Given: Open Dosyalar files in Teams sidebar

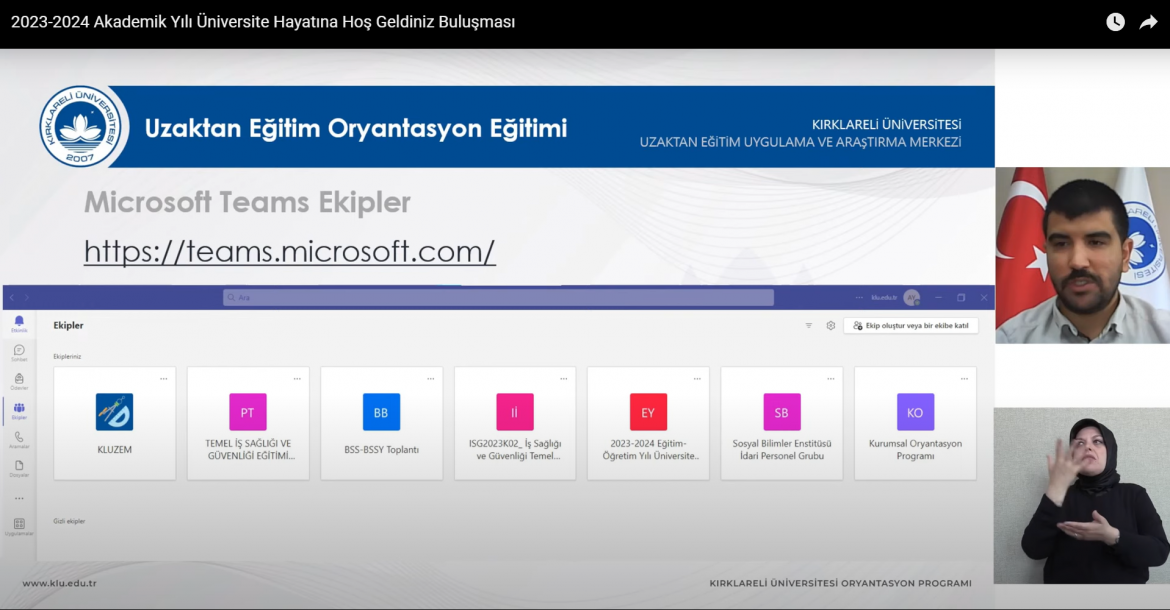Looking at the screenshot, I should coord(19,468).
